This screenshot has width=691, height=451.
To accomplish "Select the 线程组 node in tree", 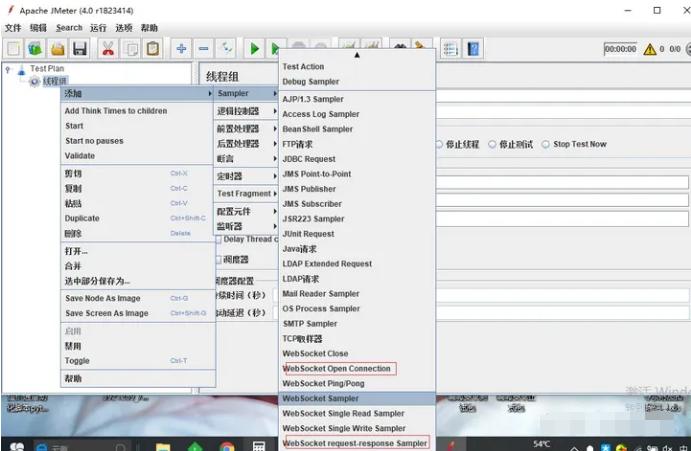I will tap(55, 81).
